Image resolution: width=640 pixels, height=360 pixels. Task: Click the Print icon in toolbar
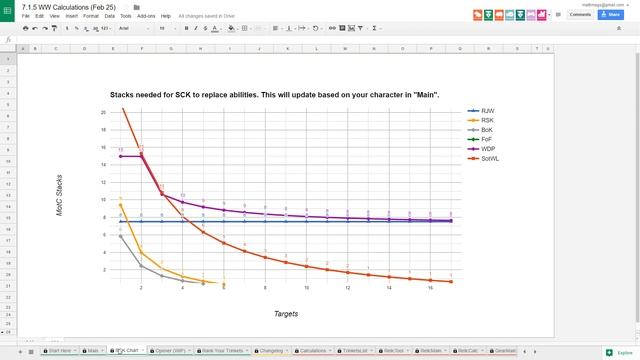[x=26, y=28]
